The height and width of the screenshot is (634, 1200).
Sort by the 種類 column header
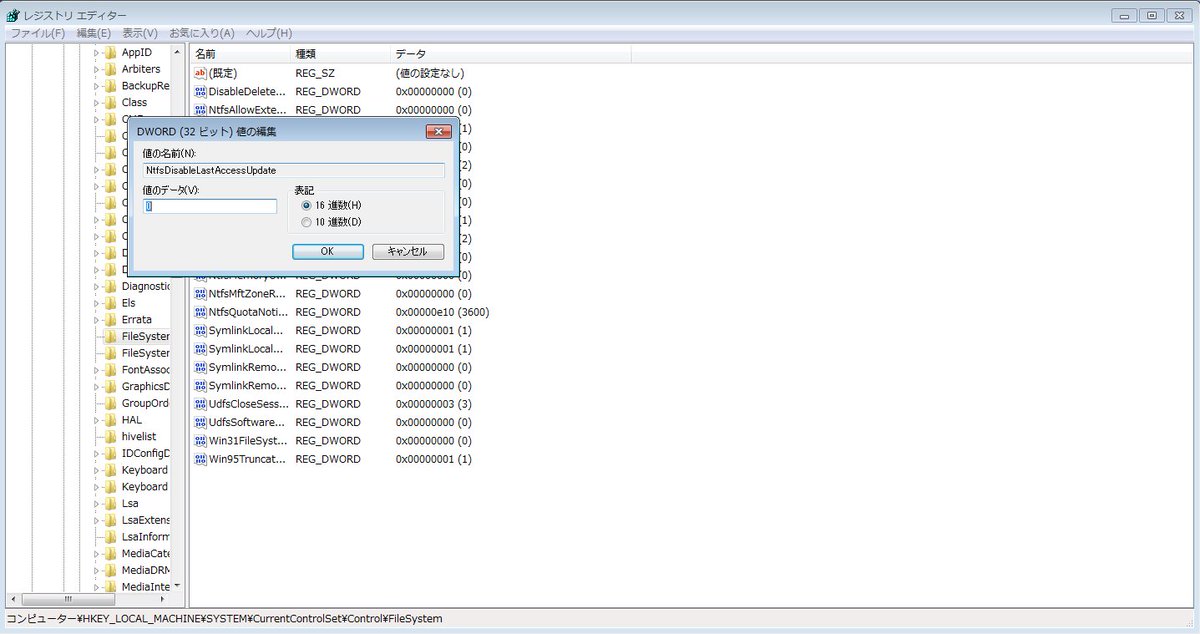click(340, 53)
